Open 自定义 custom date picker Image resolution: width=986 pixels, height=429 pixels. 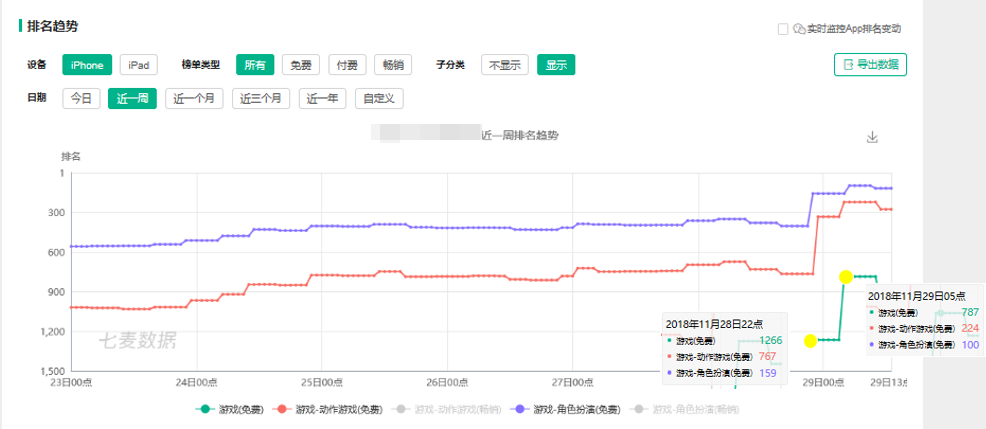379,98
